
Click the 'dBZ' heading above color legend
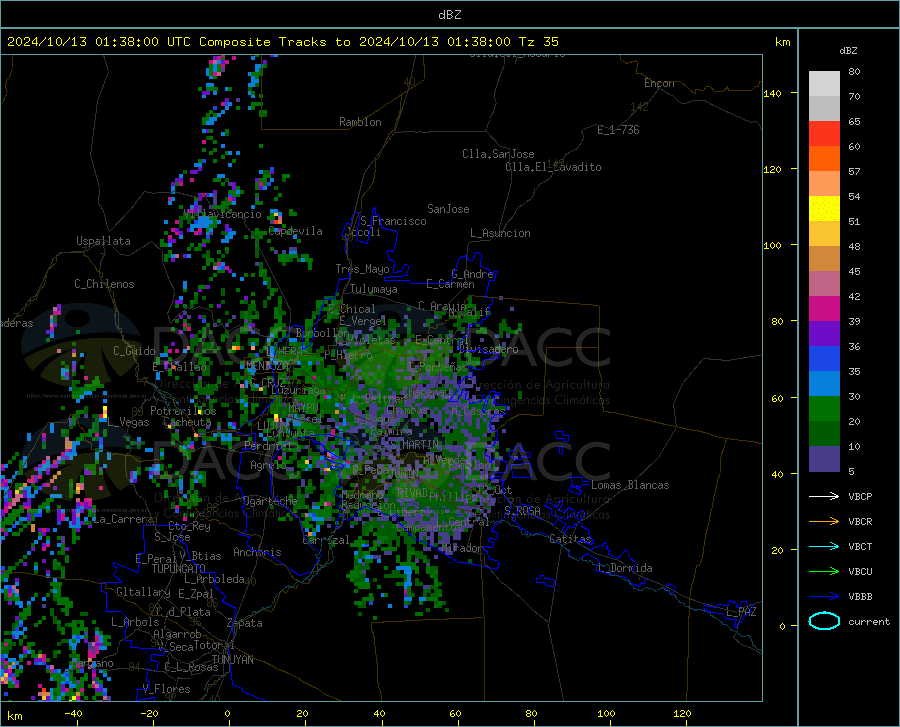(x=848, y=50)
